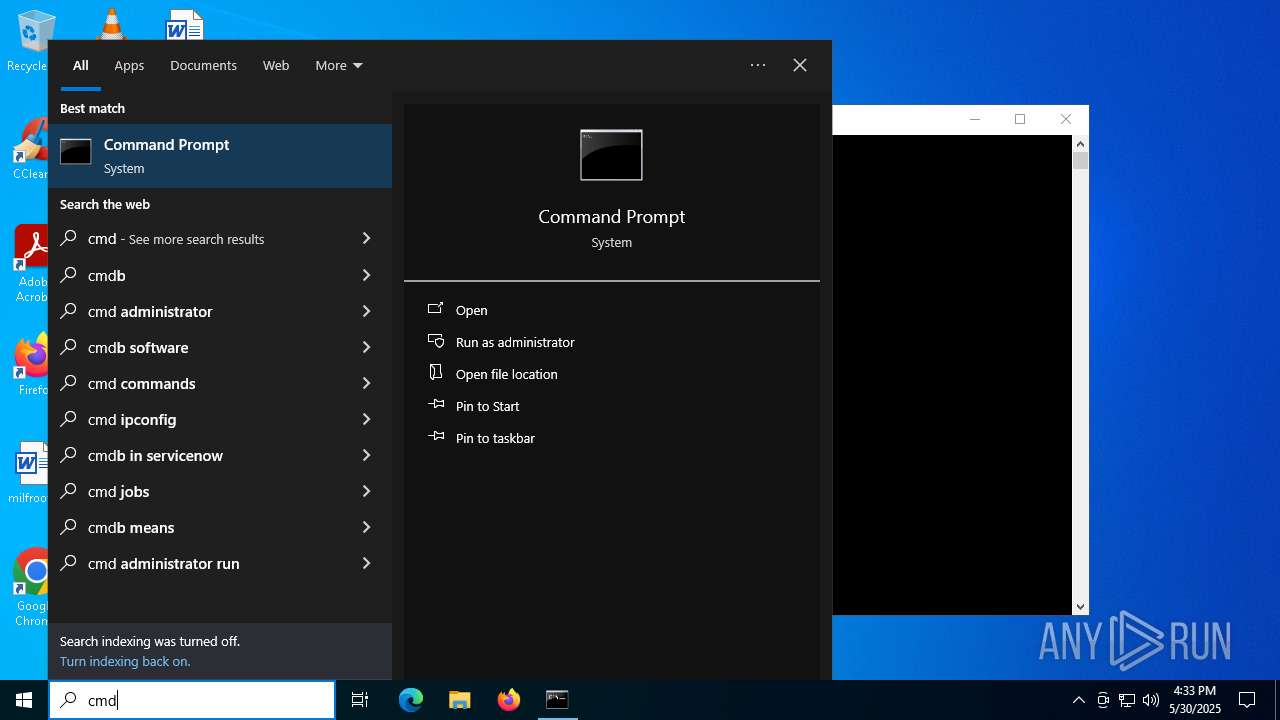The image size is (1280, 720).
Task: Minimize the background console window
Action: (x=975, y=119)
